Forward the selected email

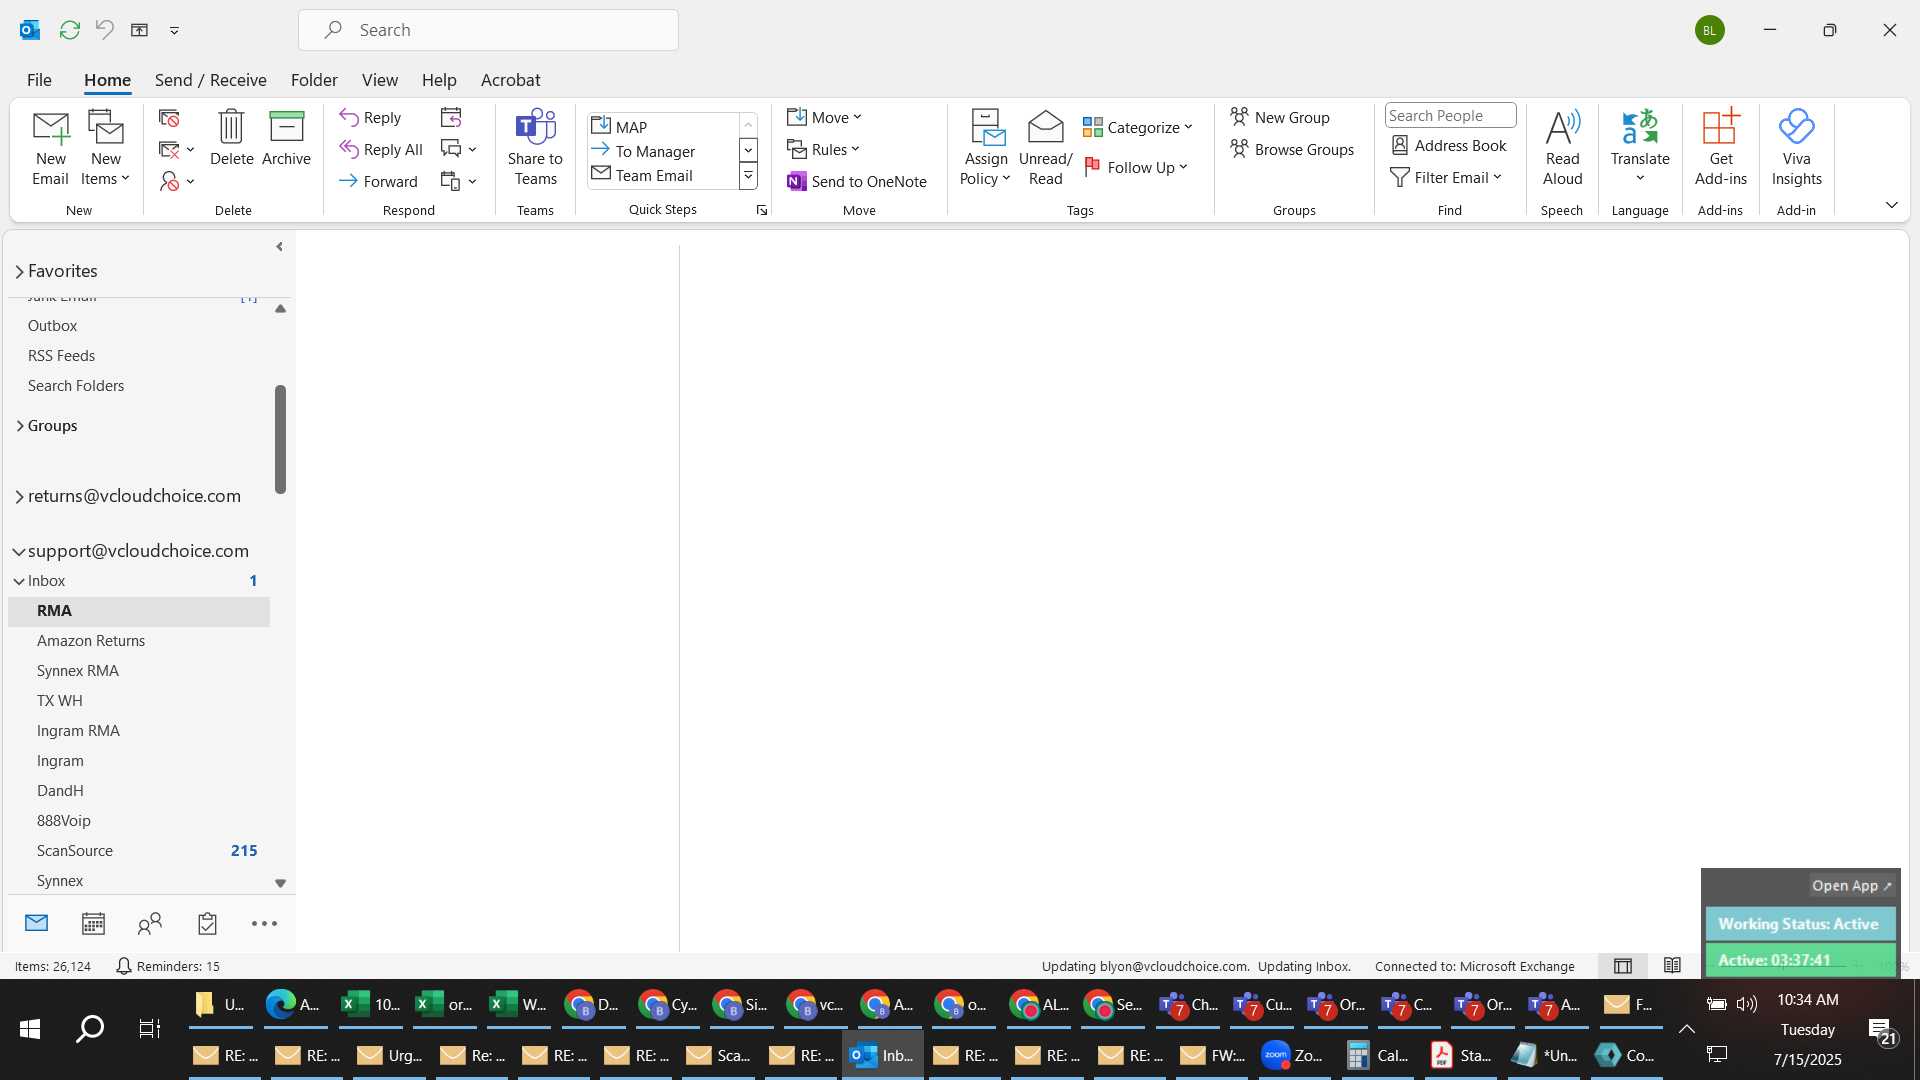pos(378,181)
